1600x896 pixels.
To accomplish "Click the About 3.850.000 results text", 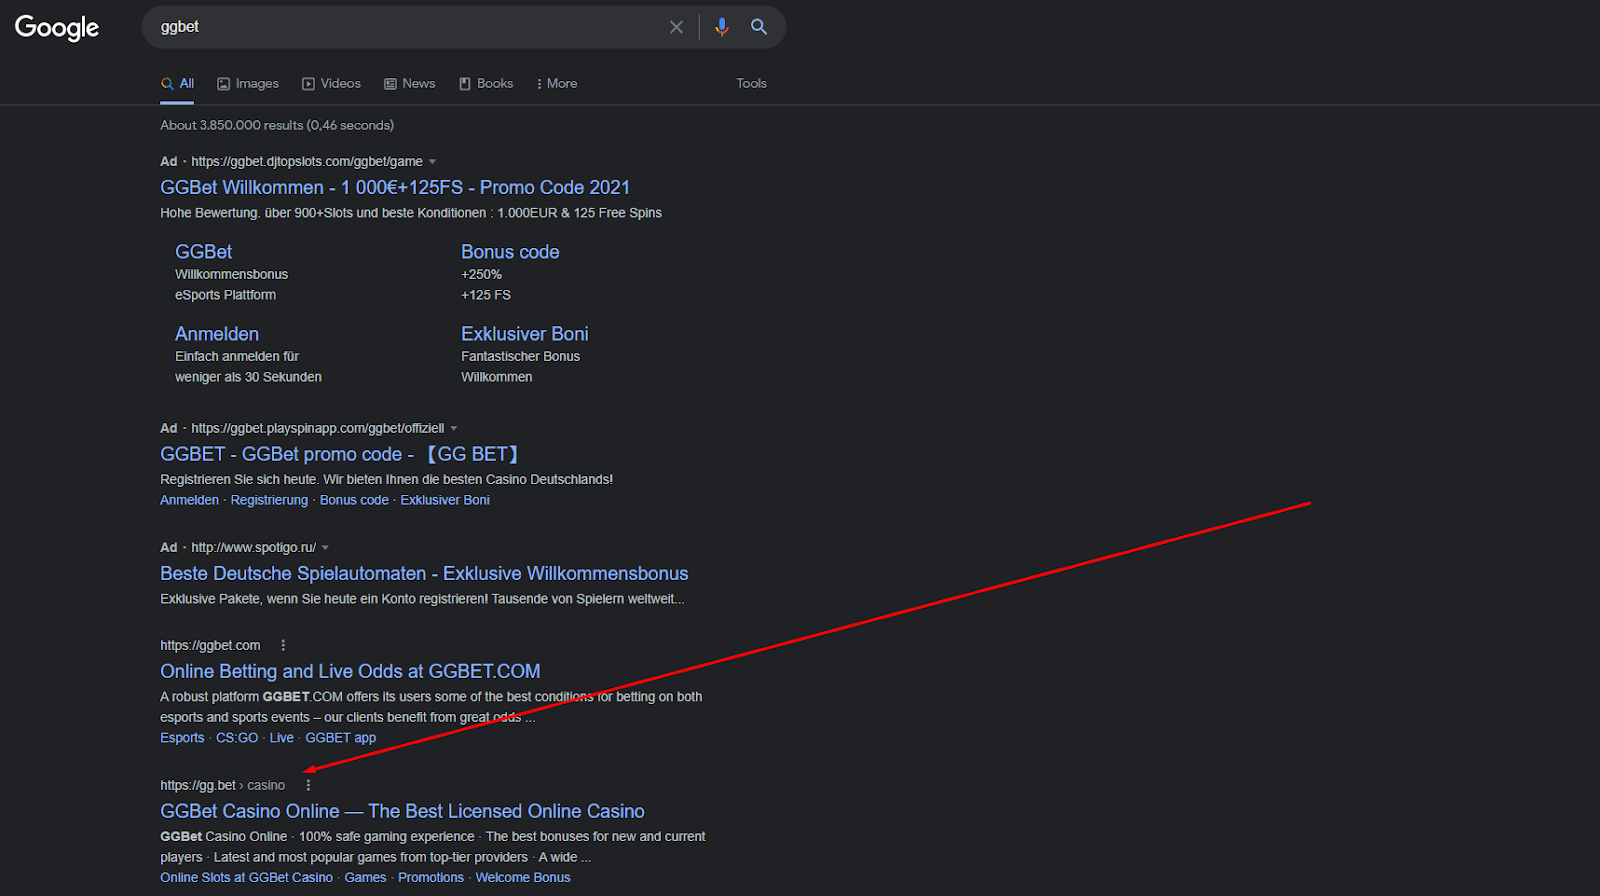I will click(x=277, y=125).
